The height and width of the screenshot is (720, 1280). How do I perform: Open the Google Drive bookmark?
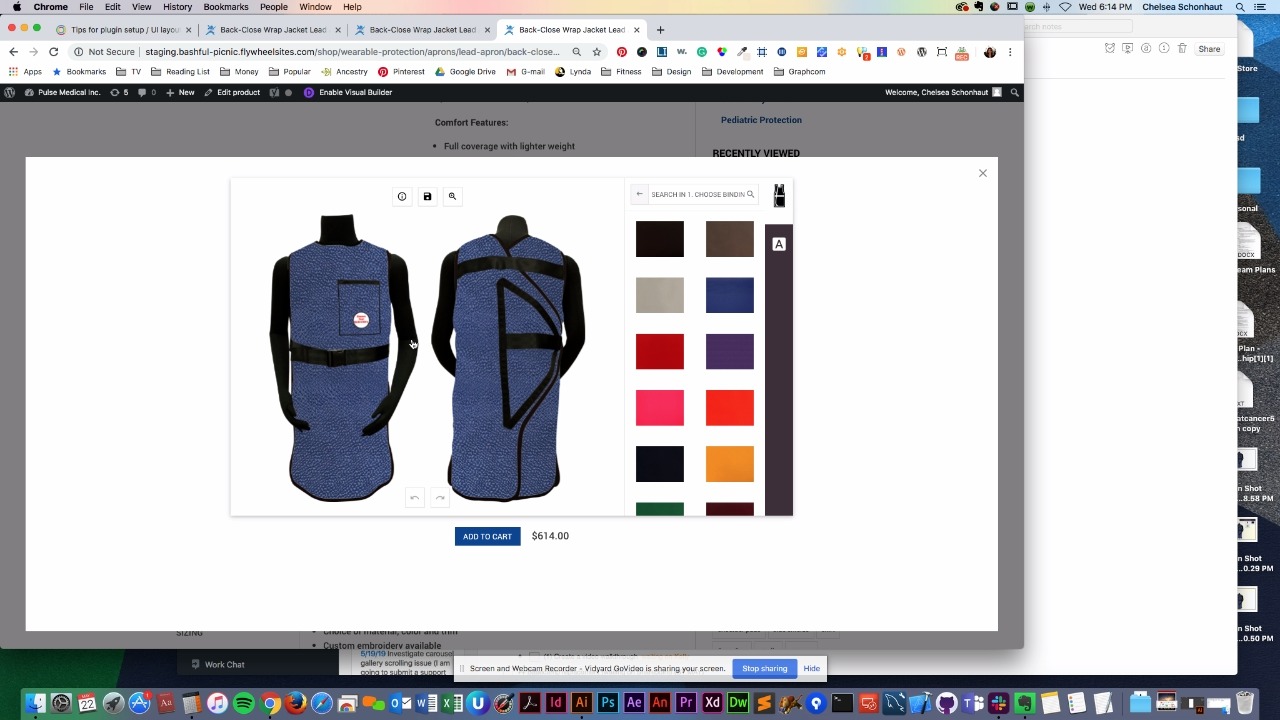point(465,72)
